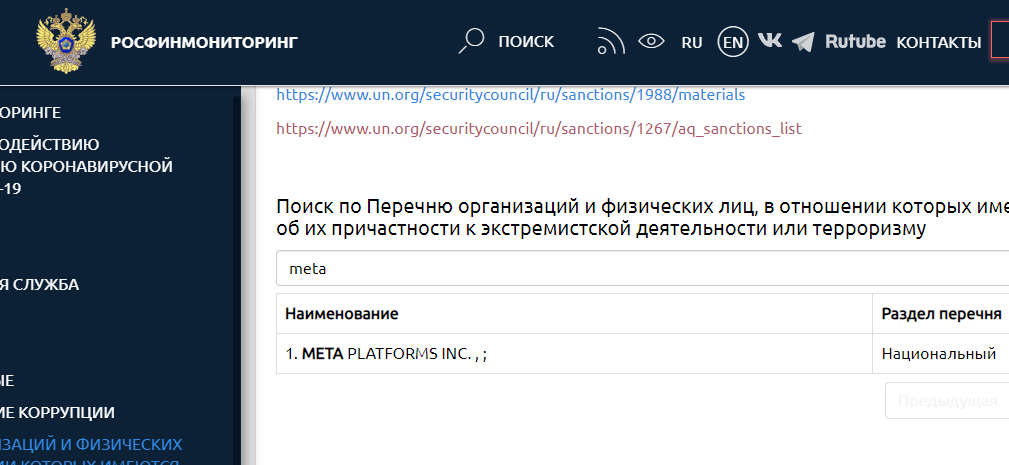Open the VK social network icon
Screen dimensions: 1009x465
pos(770,41)
